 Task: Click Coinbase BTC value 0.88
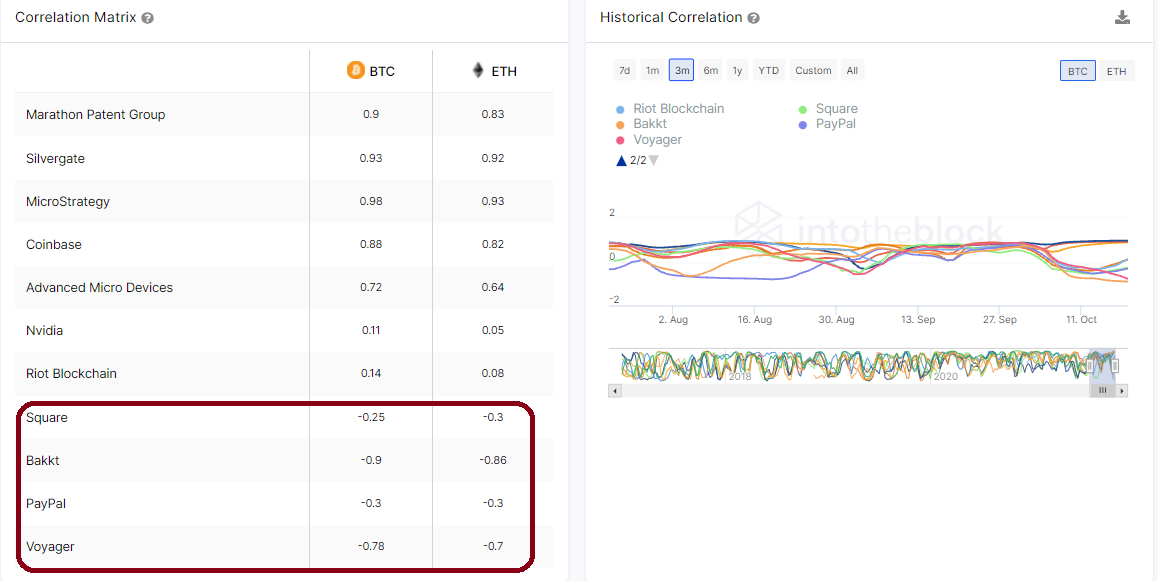click(x=371, y=244)
